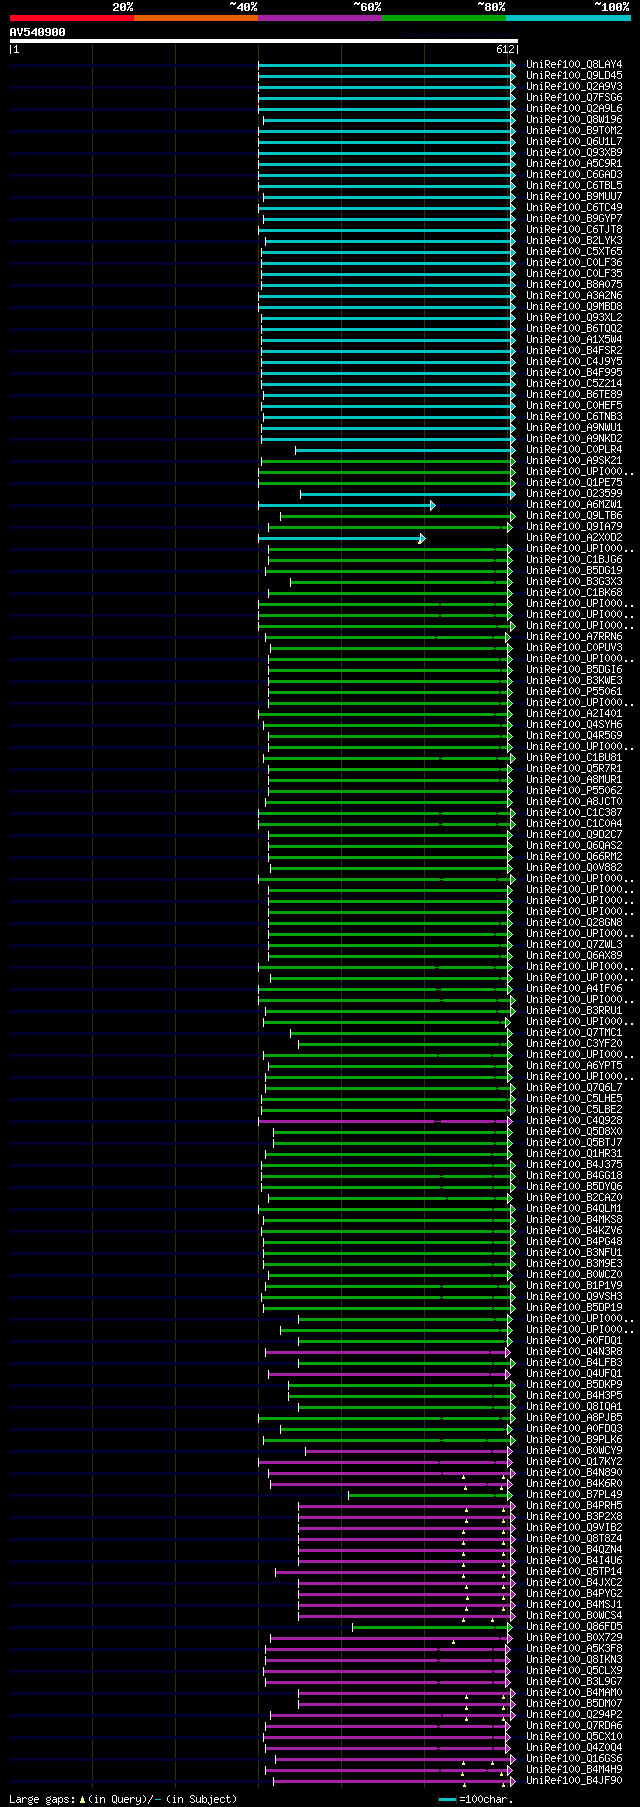Click the UniRef100_Q9LTB6 label
The width and height of the screenshot is (640, 1807).
pyautogui.click(x=574, y=516)
